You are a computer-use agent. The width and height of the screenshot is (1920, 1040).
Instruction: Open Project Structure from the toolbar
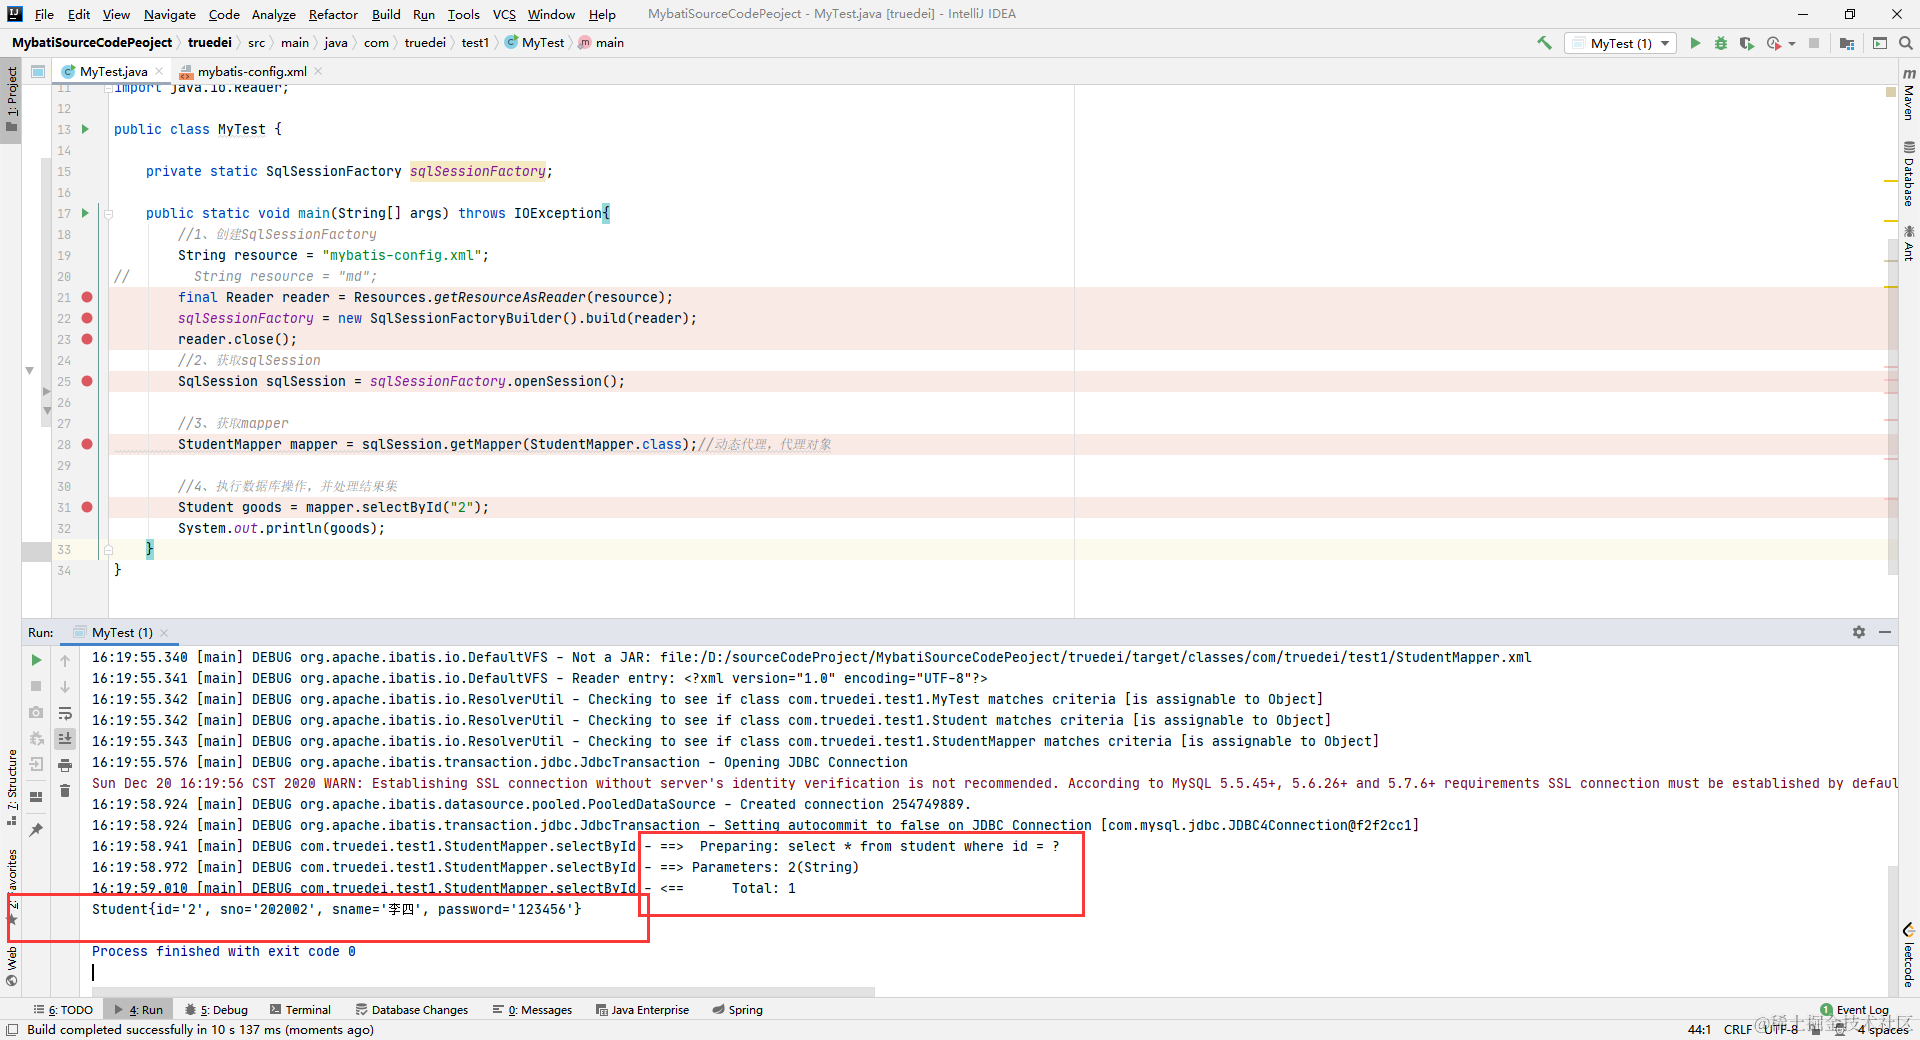click(x=1847, y=43)
